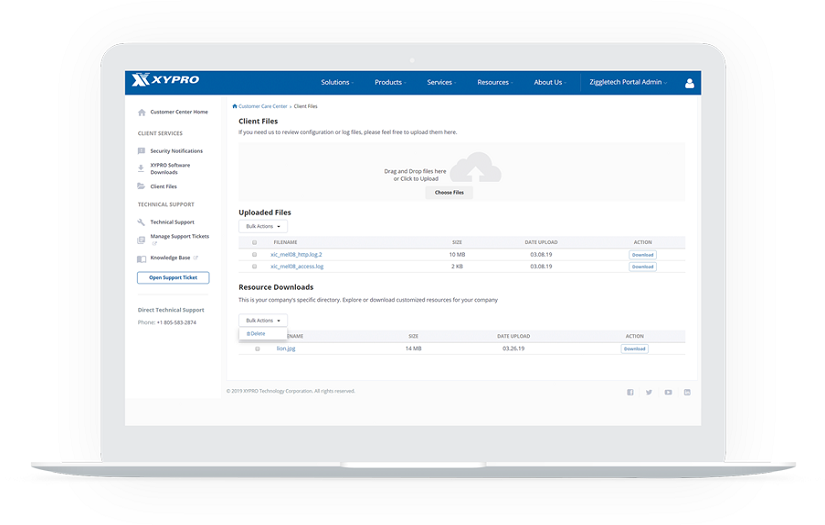This screenshot has height=525, width=825.
Task: Open the Twitter footer icon
Action: [x=649, y=392]
